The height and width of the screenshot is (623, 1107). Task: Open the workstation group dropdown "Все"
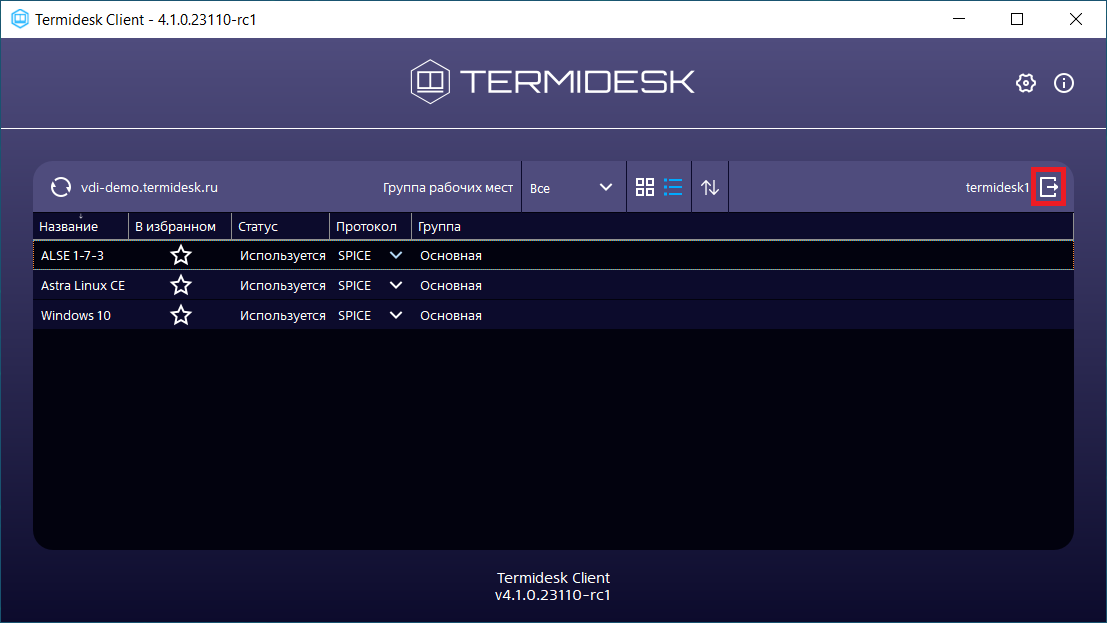click(x=572, y=188)
